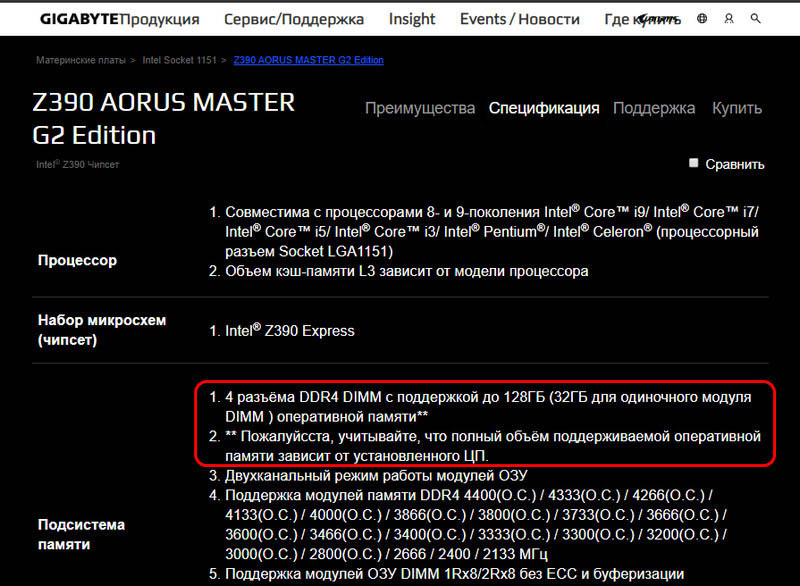Image resolution: width=800 pixels, height=586 pixels.
Task: Open the Купить tab
Action: pos(737,108)
